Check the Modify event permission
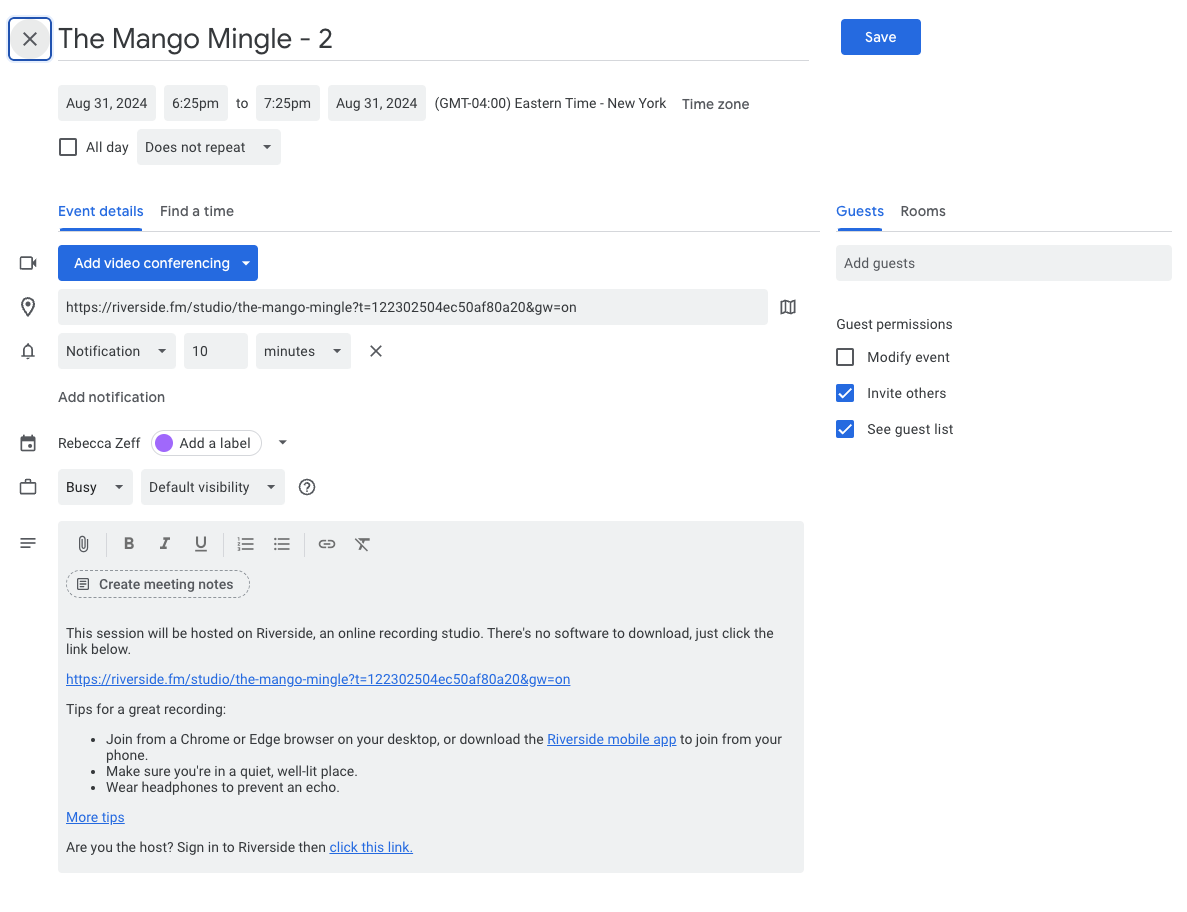The width and height of the screenshot is (1187, 912). [845, 357]
